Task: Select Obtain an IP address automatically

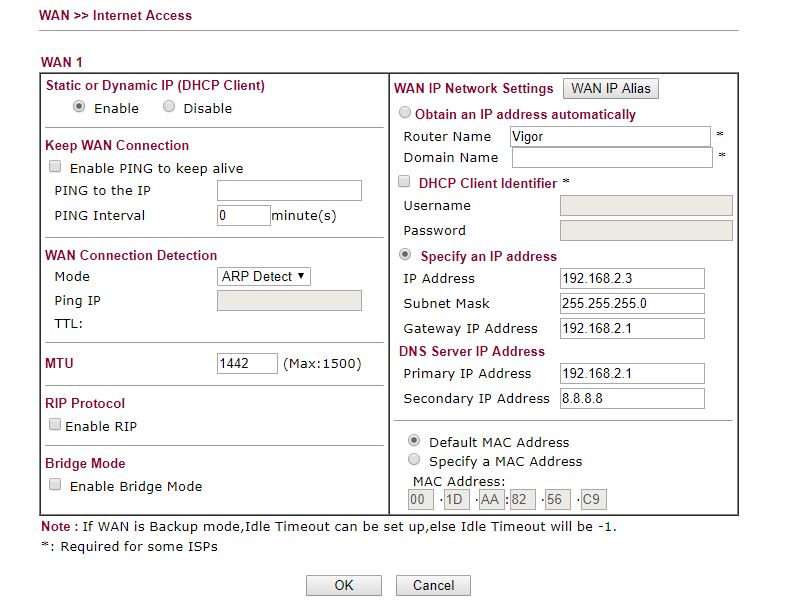Action: [x=405, y=114]
